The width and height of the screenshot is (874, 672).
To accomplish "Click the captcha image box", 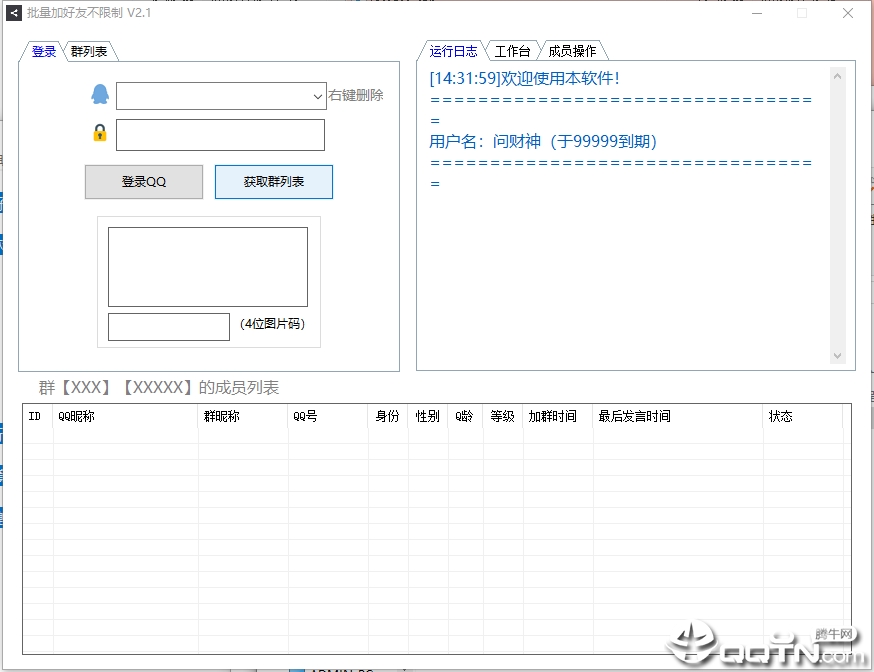I will 208,267.
